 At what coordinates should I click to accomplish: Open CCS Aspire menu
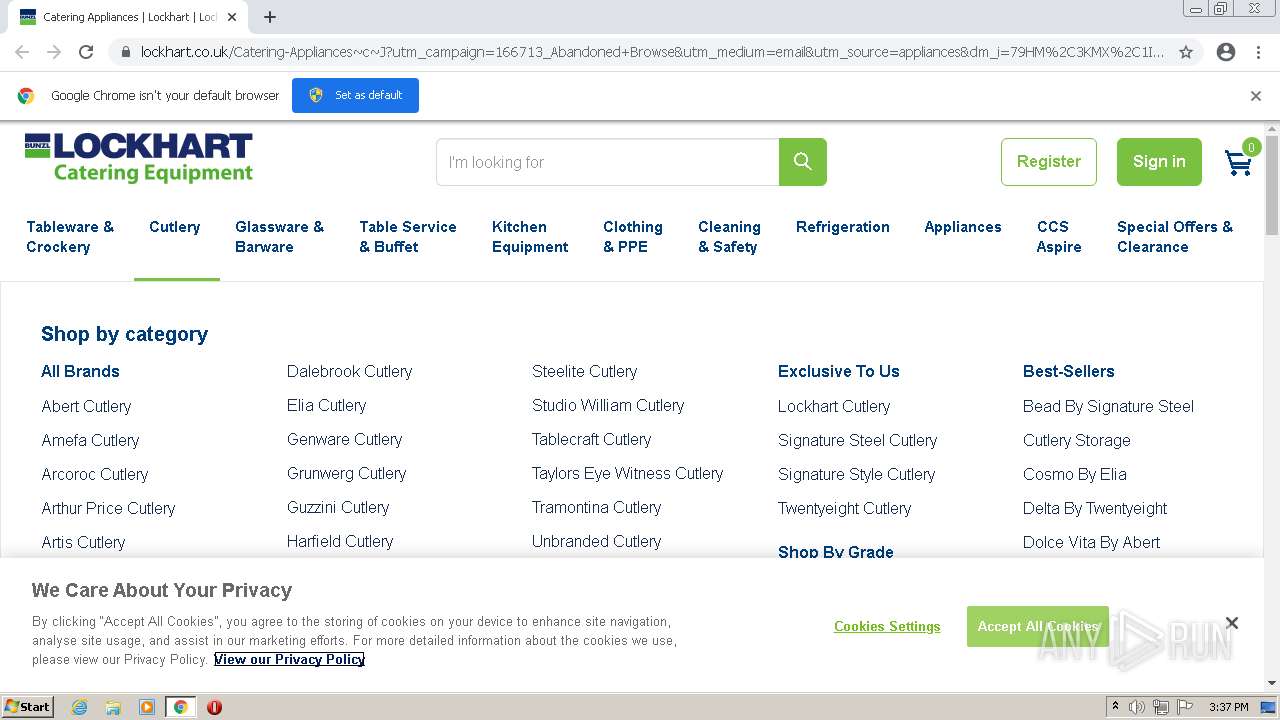point(1059,237)
